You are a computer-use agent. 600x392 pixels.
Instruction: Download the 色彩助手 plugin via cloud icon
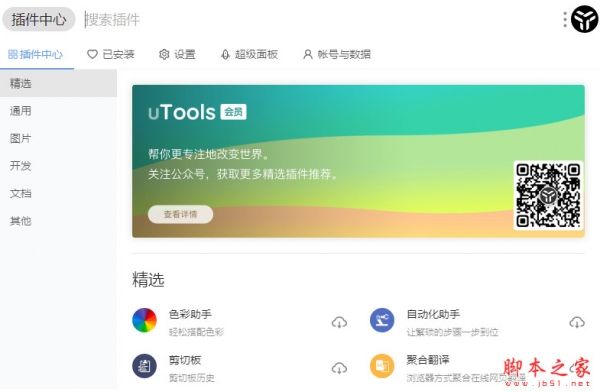coord(339,322)
